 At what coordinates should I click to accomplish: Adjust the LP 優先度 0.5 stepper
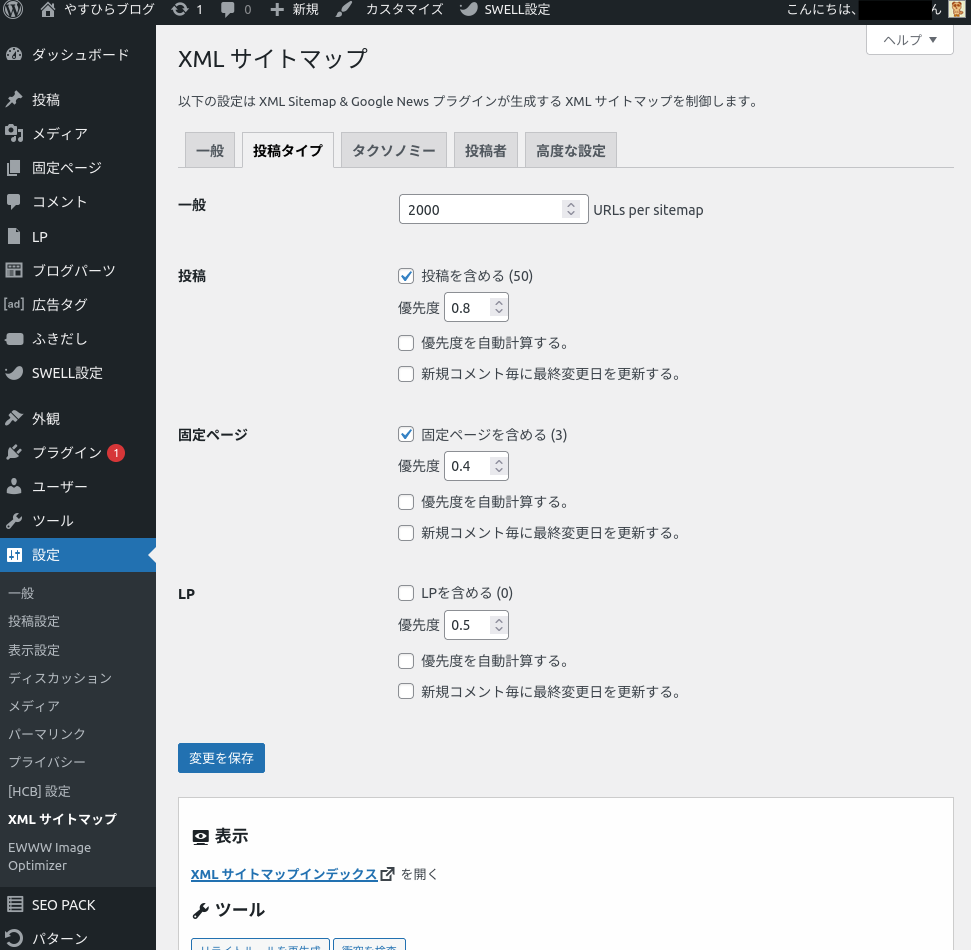[499, 625]
